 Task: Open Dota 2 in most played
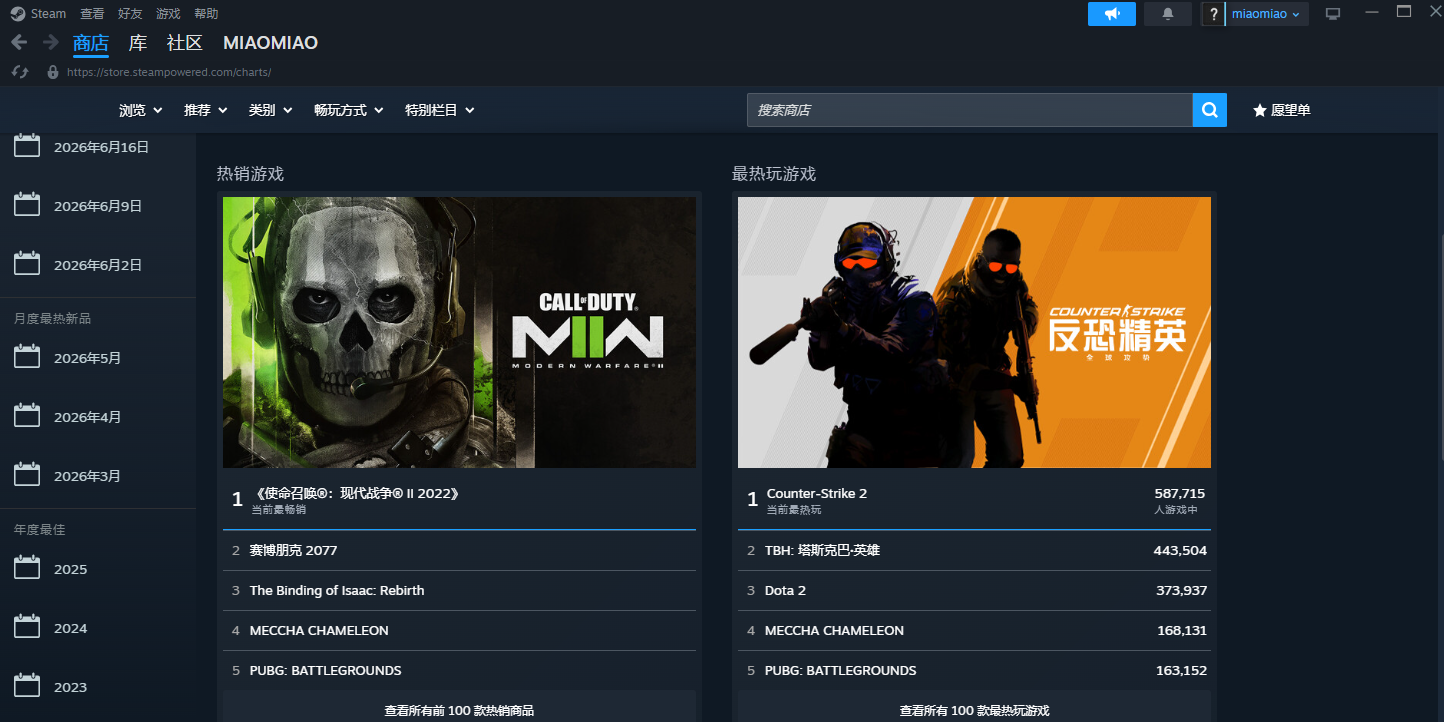click(974, 590)
